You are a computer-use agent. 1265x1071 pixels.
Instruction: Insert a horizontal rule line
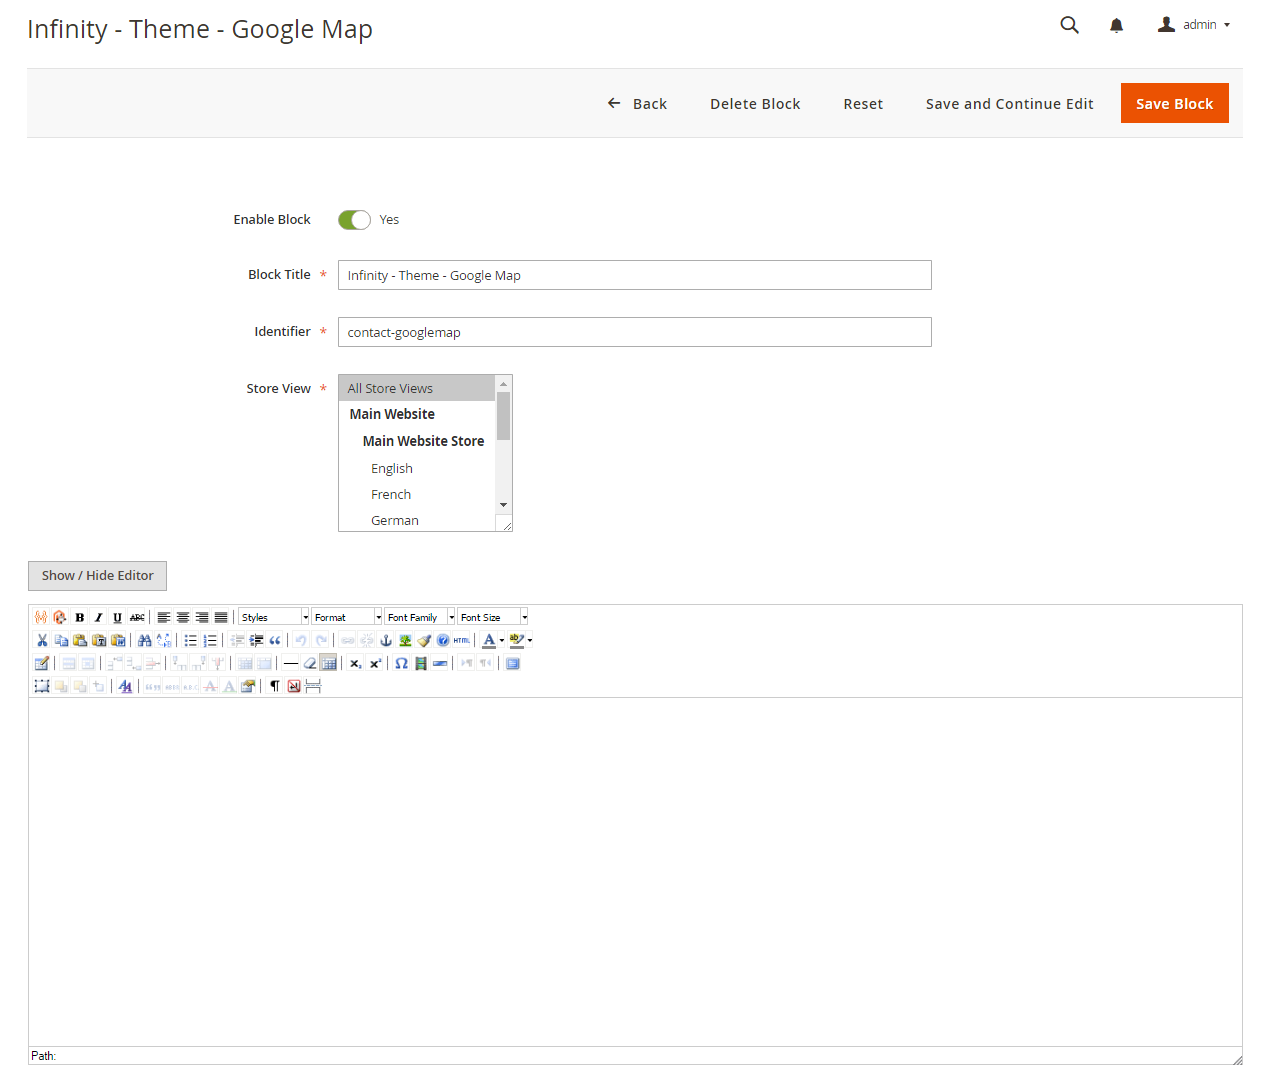tap(291, 663)
